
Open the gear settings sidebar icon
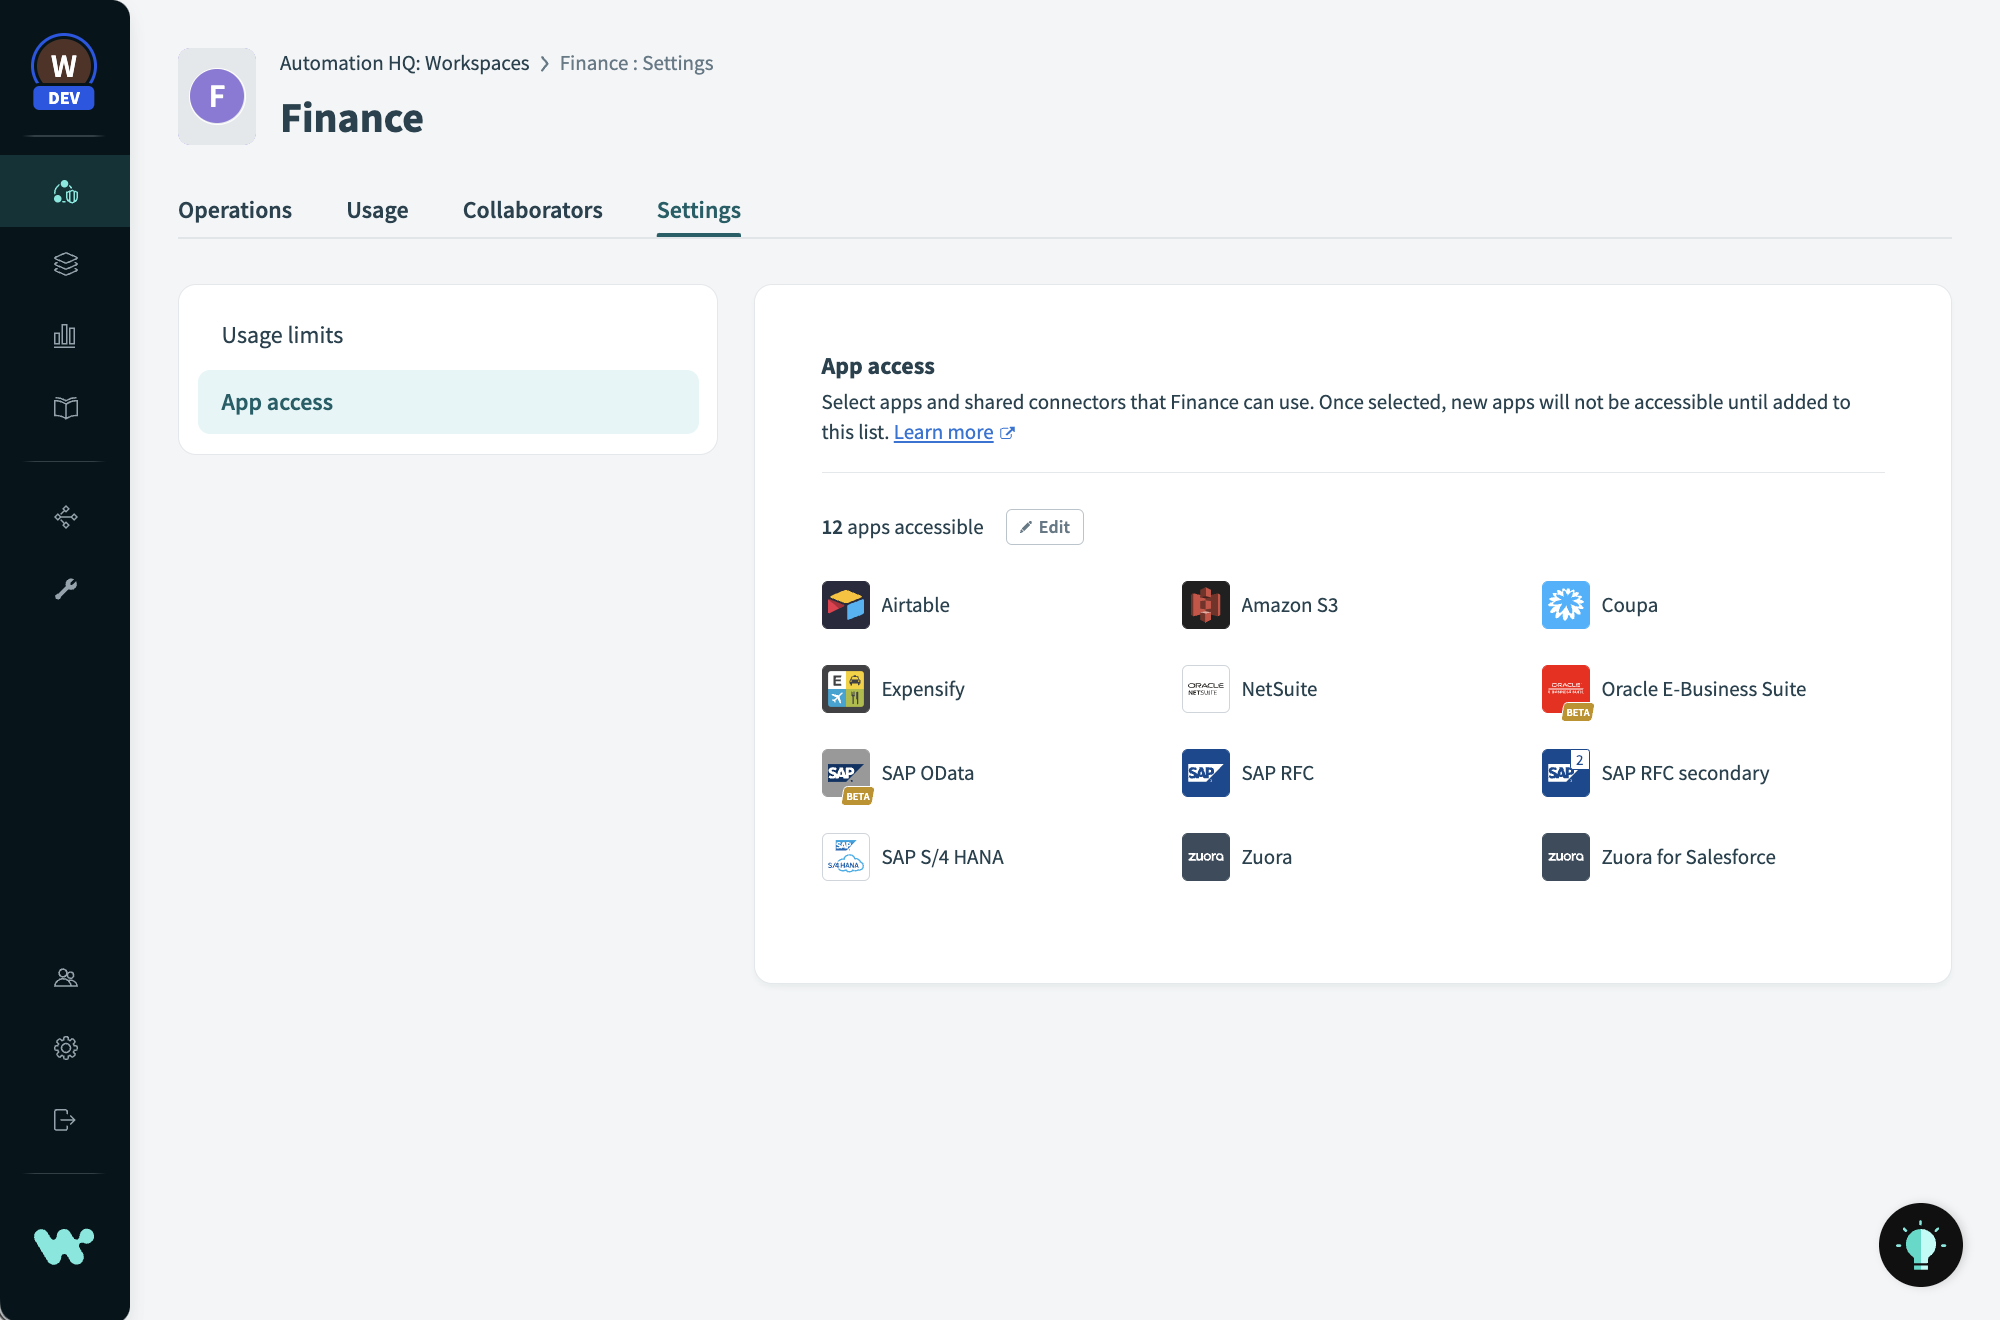pyautogui.click(x=65, y=1048)
